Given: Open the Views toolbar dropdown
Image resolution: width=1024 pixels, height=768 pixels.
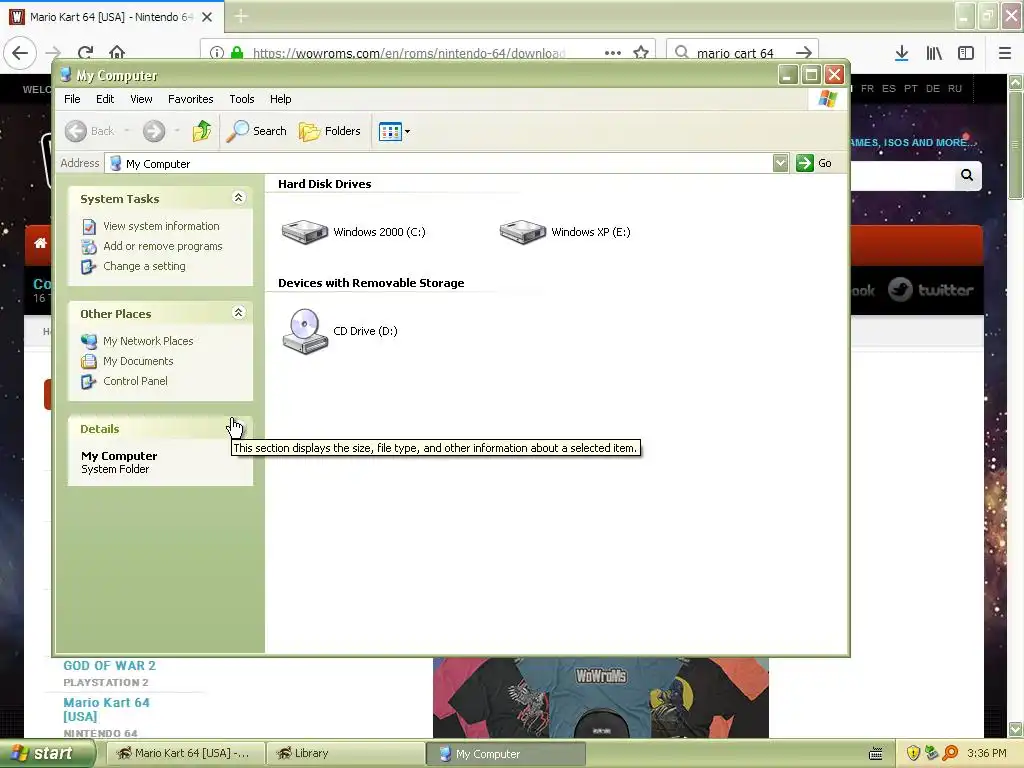Looking at the screenshot, I should pos(394,131).
